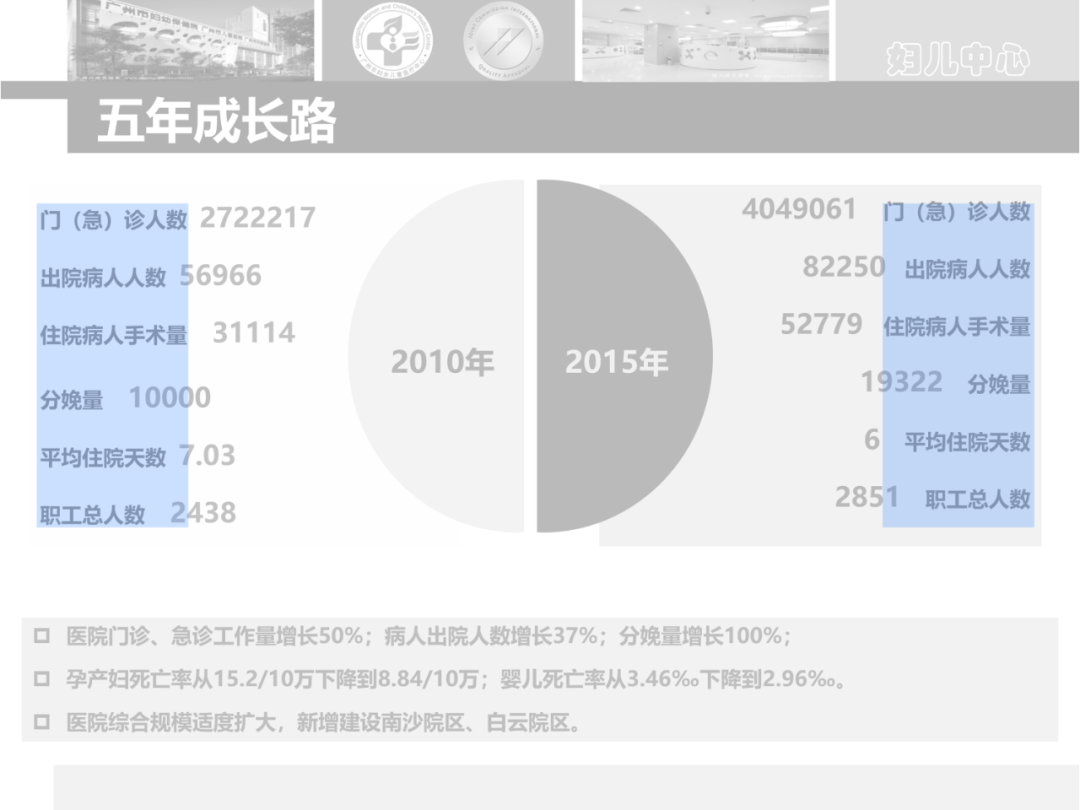
Task: Click the 2010年 half of the pie
Action: (x=436, y=356)
